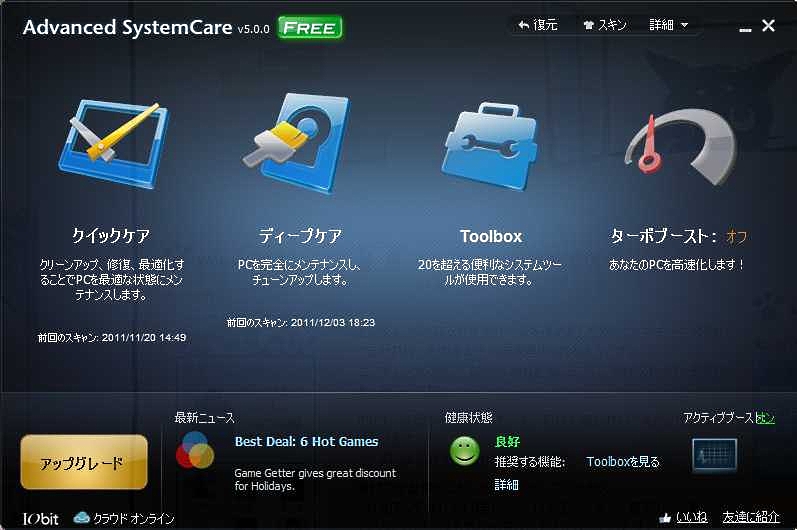Click the 推奨する機能 label
Screen dimensions: 797x530
[x=530, y=461]
